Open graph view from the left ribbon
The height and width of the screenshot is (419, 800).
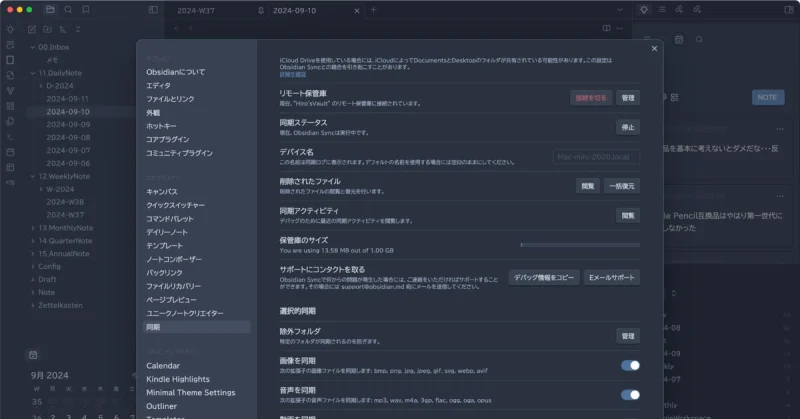pos(10,91)
